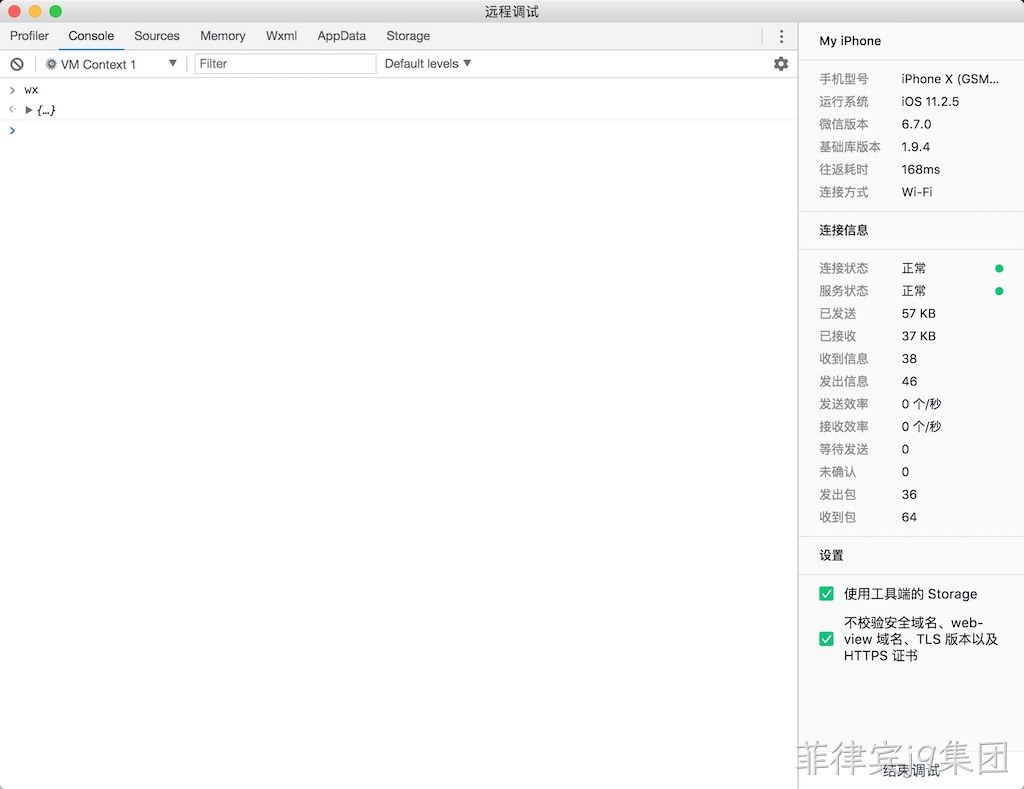Screen dimensions: 1024x789
Task: Toggle the 不校验安全域名 checkbox
Action: tap(826, 639)
